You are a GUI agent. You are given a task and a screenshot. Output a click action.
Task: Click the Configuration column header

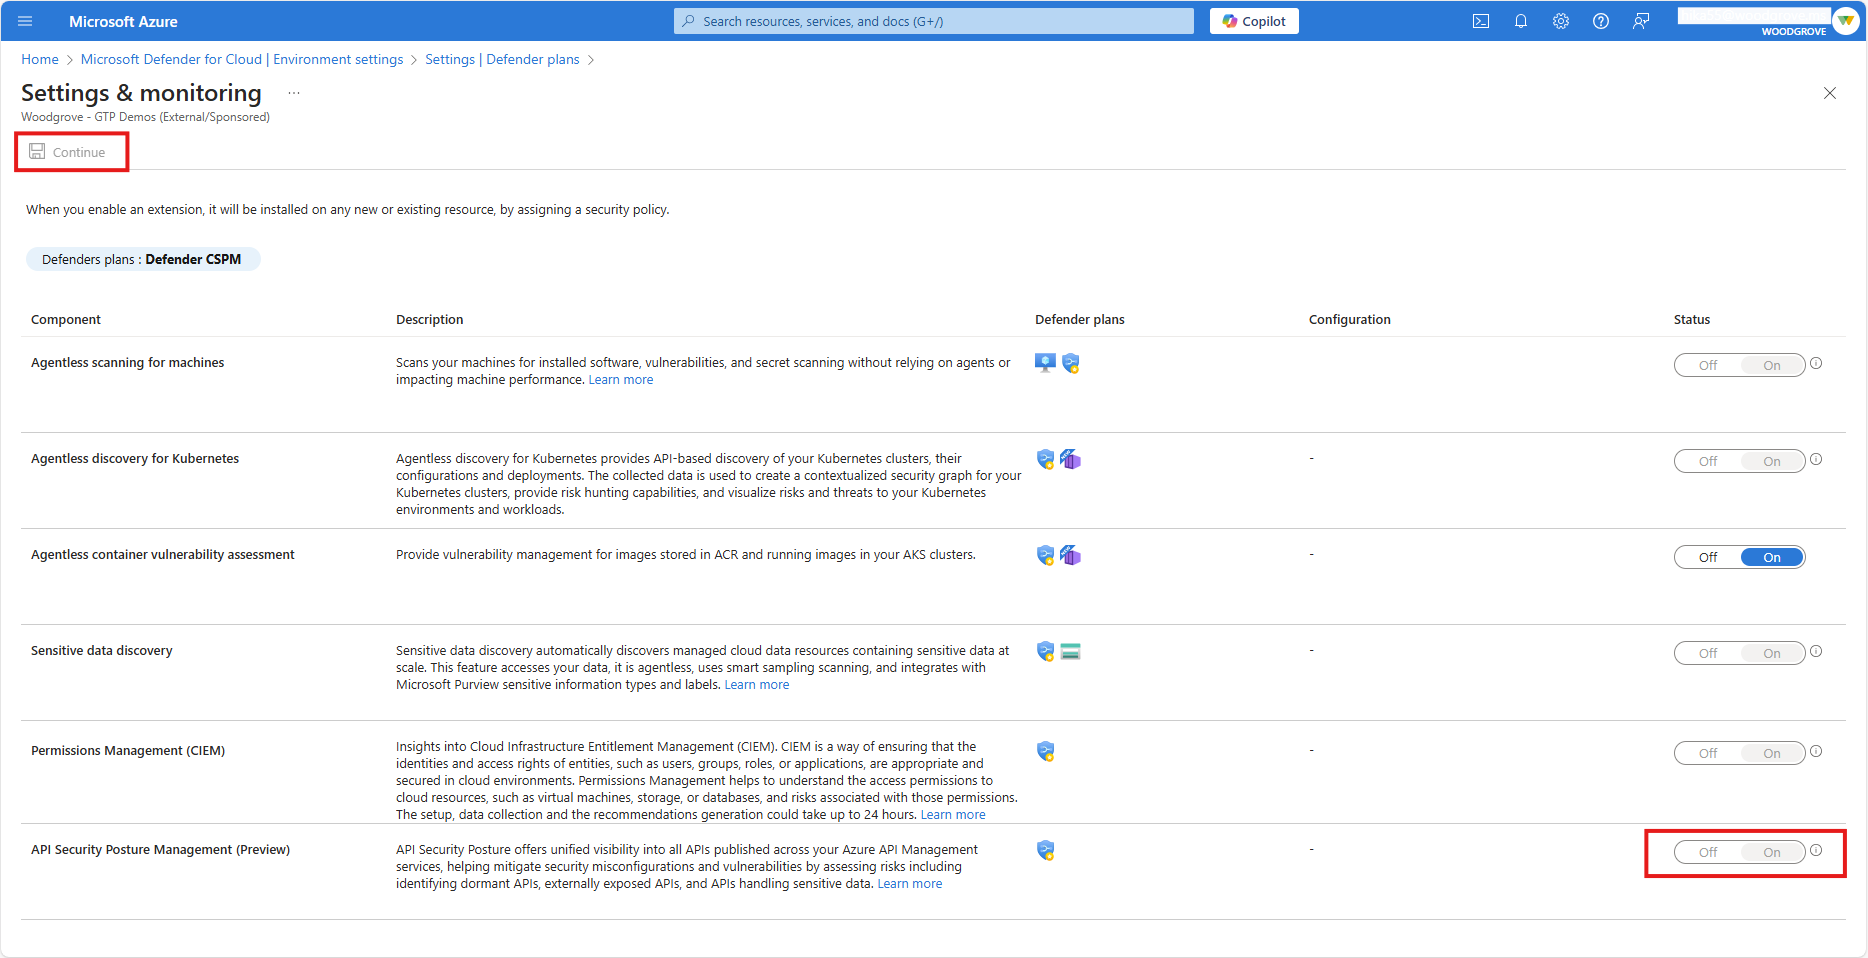point(1350,320)
